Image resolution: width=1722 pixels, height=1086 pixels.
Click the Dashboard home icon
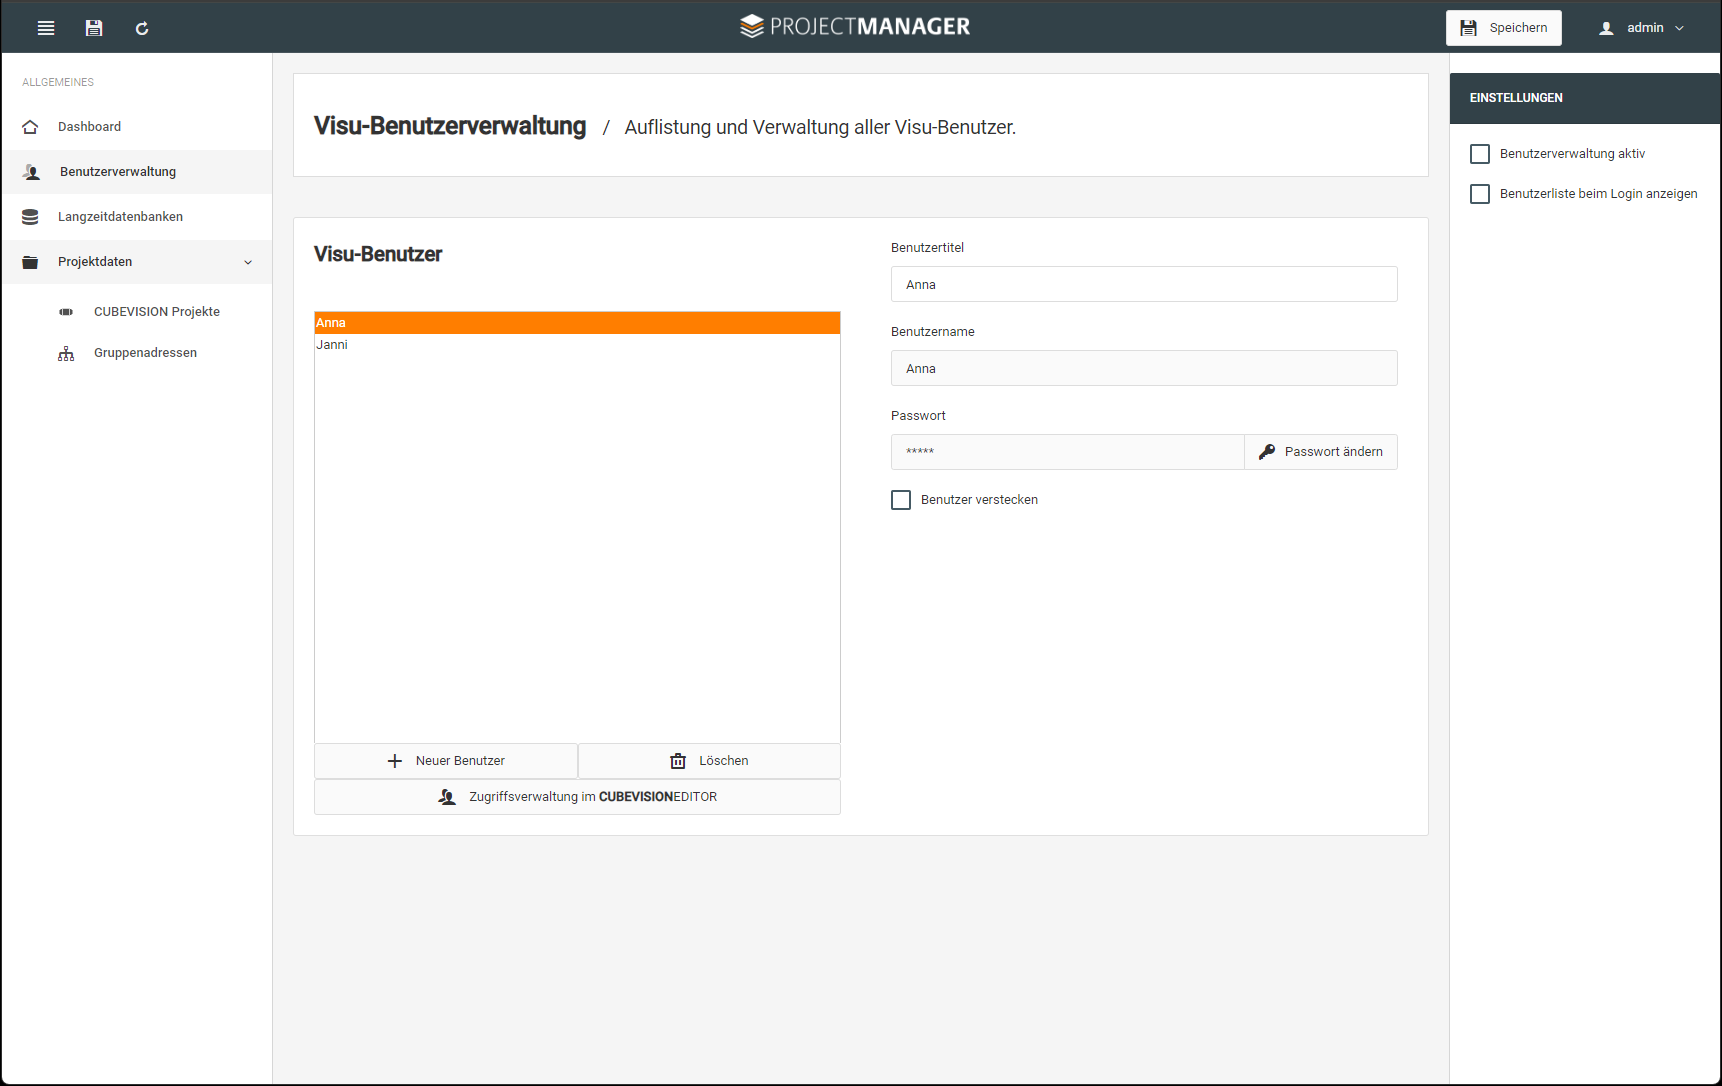(x=30, y=127)
